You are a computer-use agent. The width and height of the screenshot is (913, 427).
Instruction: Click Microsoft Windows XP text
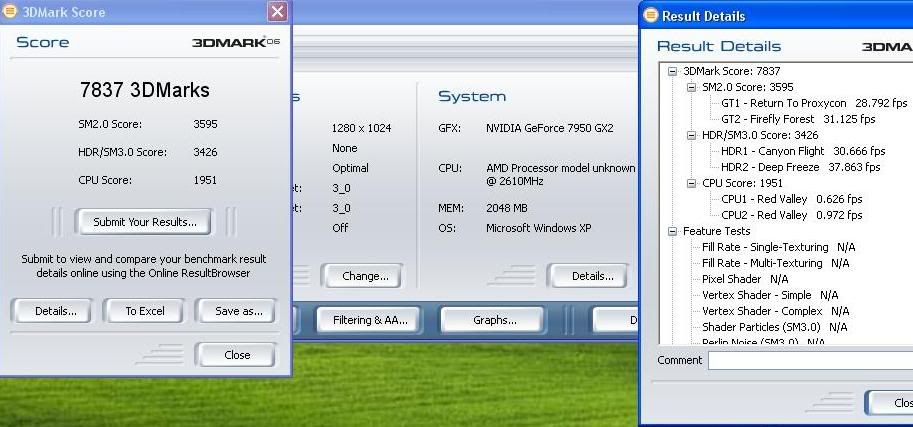(x=539, y=228)
